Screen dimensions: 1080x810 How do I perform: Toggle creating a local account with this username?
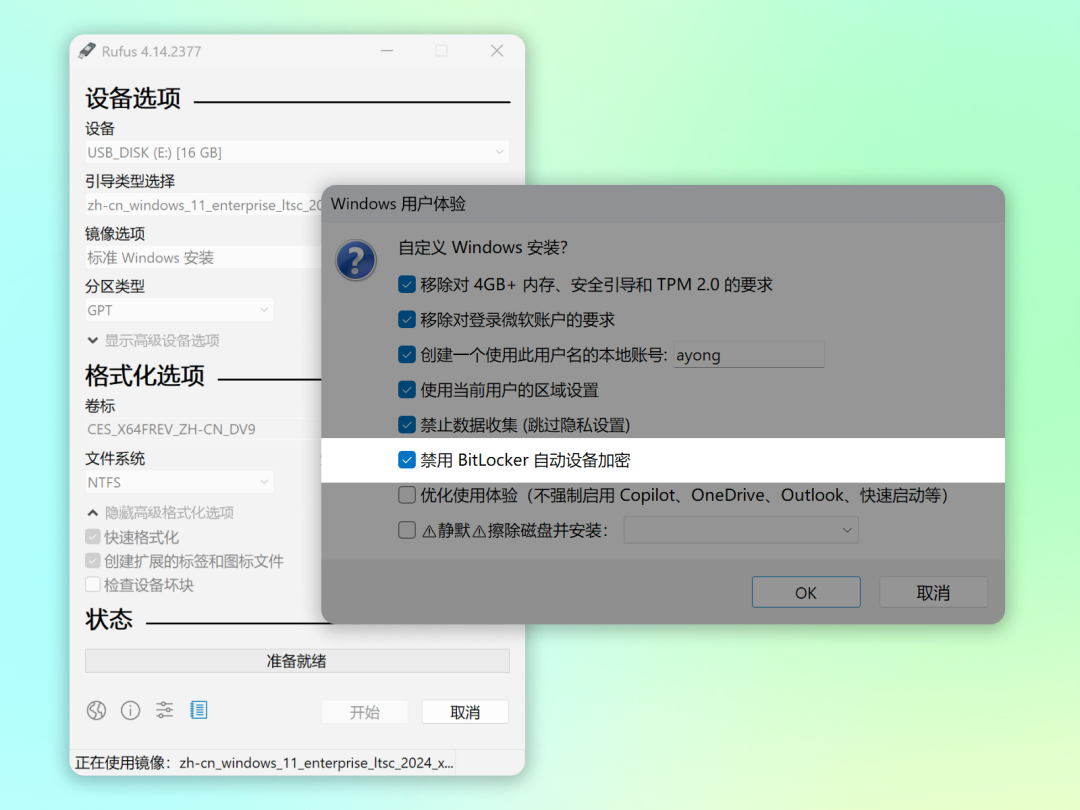coord(407,355)
